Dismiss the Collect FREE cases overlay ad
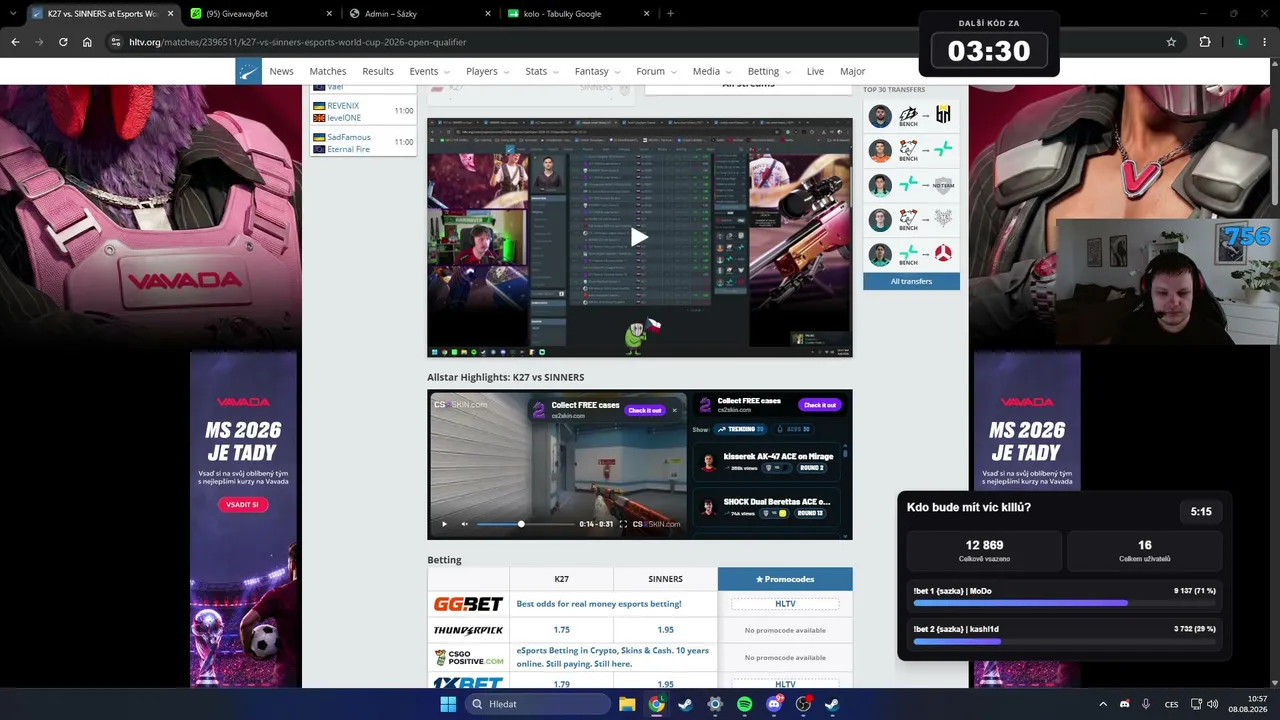Viewport: 1280px width, 720px height. tap(674, 410)
